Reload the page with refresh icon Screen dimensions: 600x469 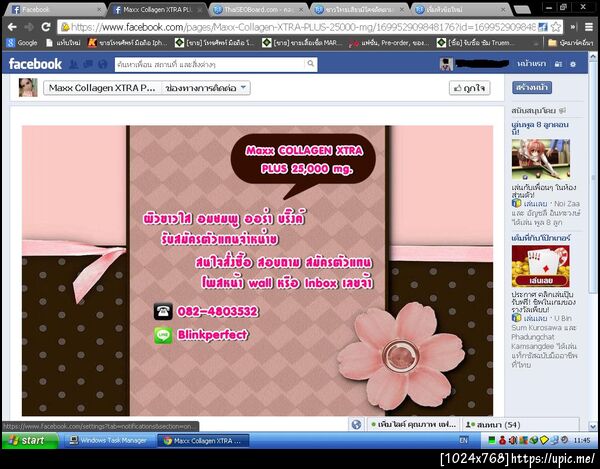tap(46, 27)
